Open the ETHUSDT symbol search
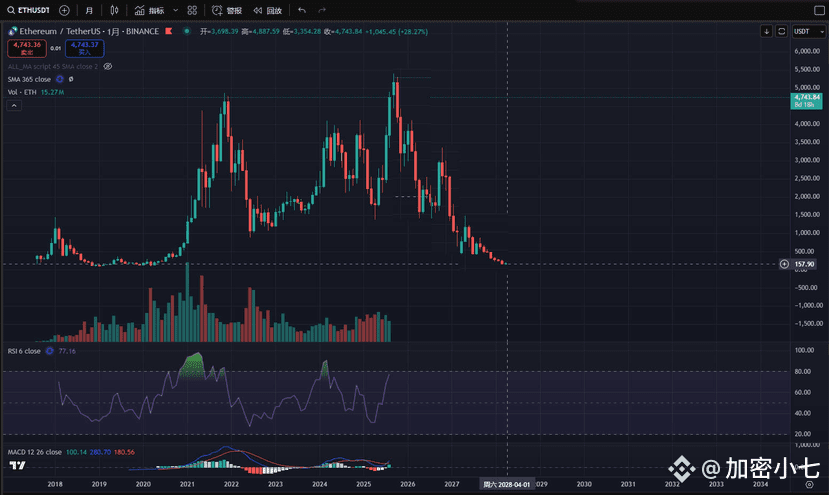829x495 pixels. point(29,10)
